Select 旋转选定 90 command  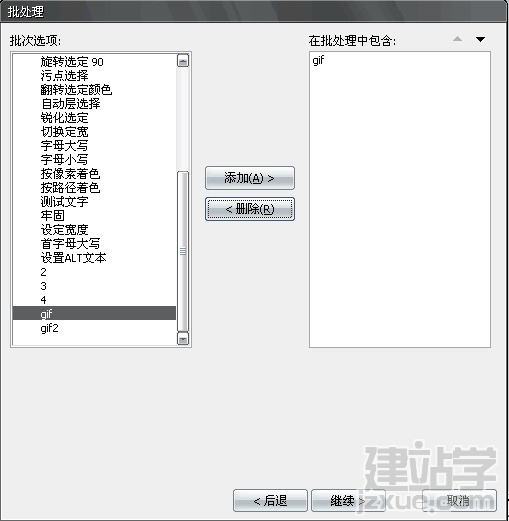pos(72,62)
